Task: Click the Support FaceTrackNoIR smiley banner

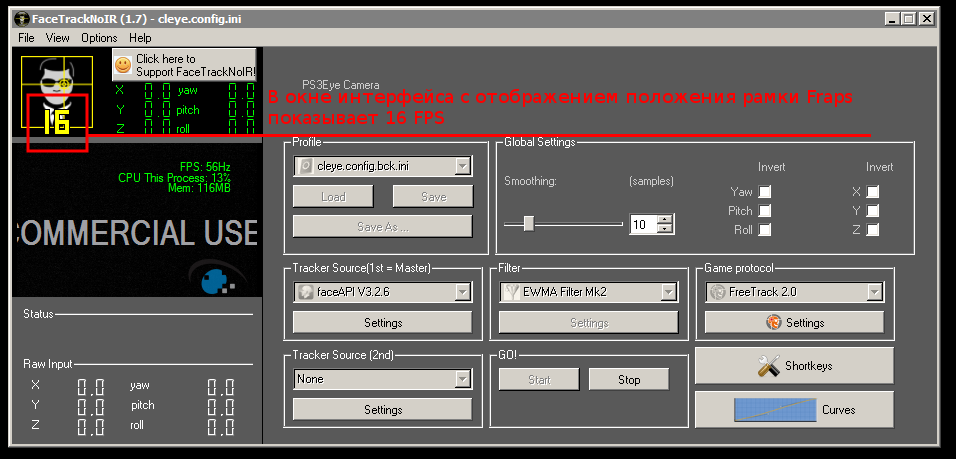Action: pyautogui.click(x=184, y=65)
